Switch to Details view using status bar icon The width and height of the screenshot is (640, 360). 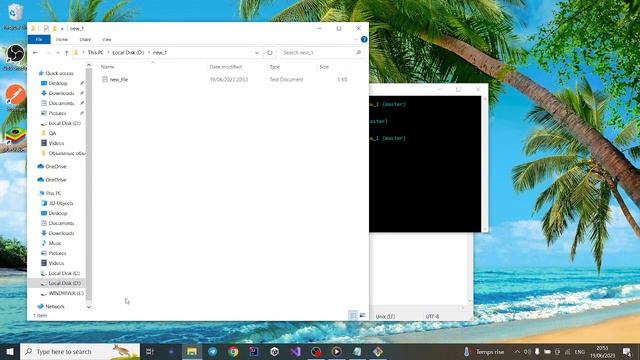353,316
